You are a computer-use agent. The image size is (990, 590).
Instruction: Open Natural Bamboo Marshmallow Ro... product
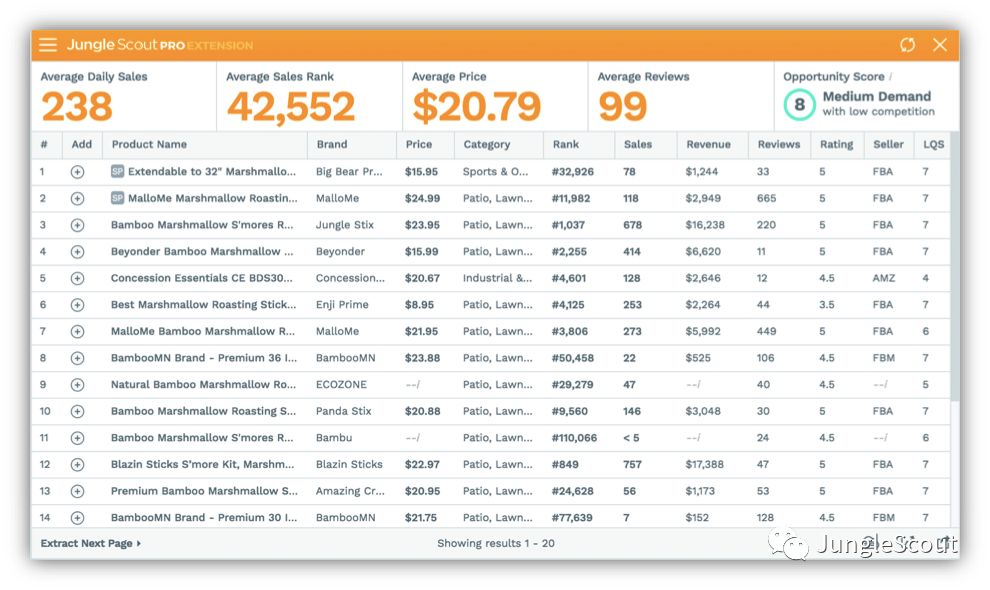coord(203,384)
